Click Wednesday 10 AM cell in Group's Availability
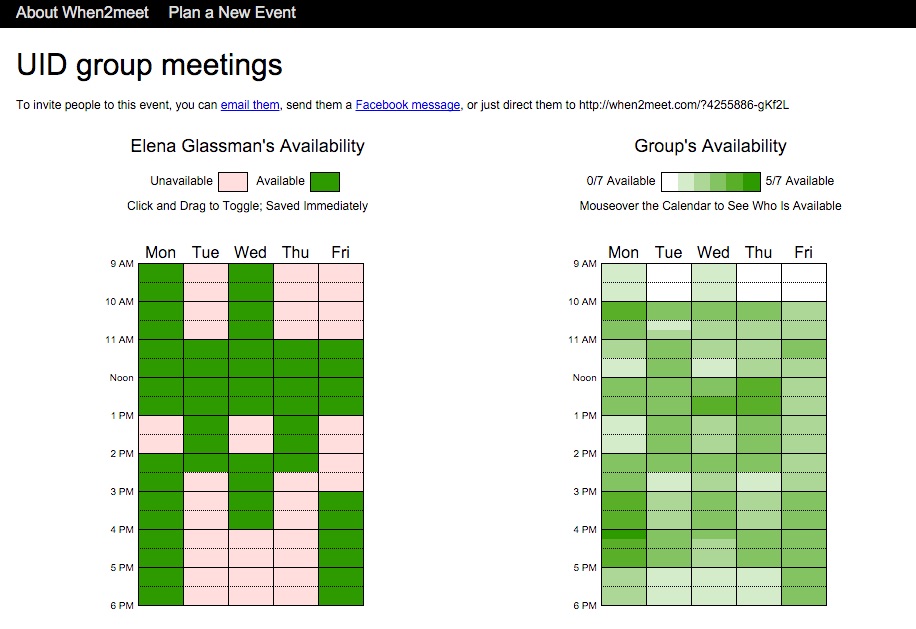 (714, 311)
